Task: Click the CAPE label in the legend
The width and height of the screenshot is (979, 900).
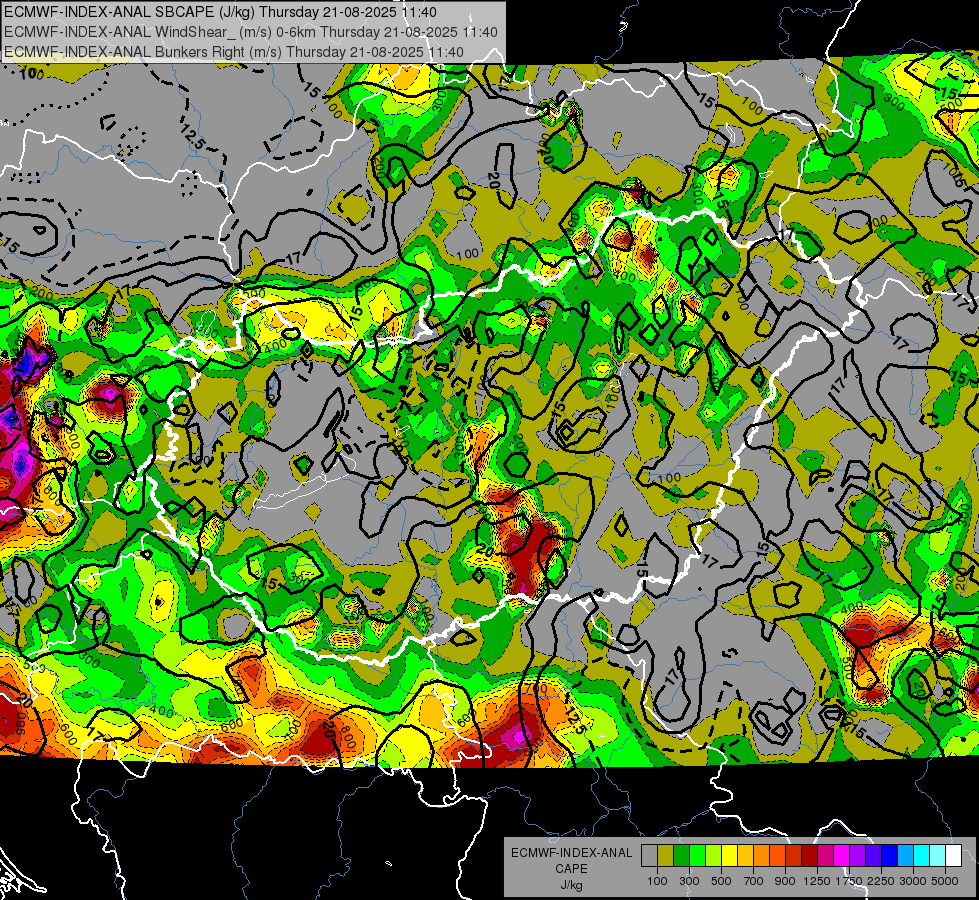Action: (571, 869)
